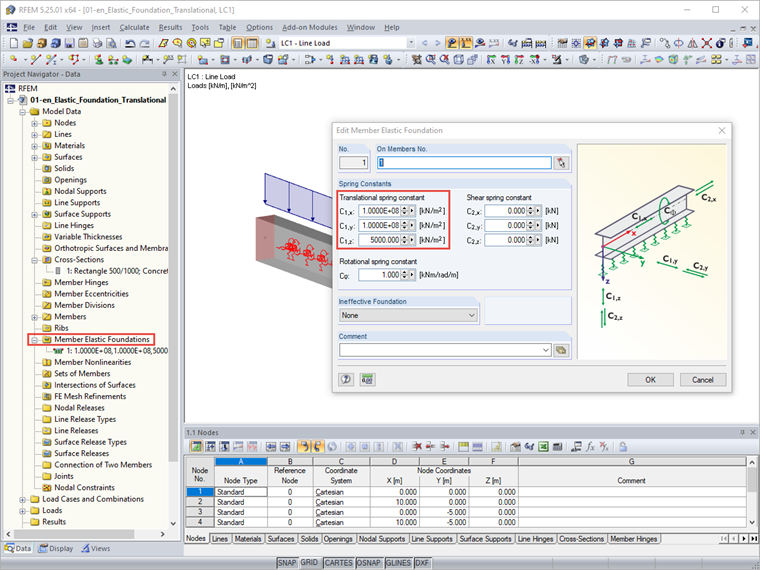Toggle SNAP in status bar
The height and width of the screenshot is (570, 760).
coord(286,563)
